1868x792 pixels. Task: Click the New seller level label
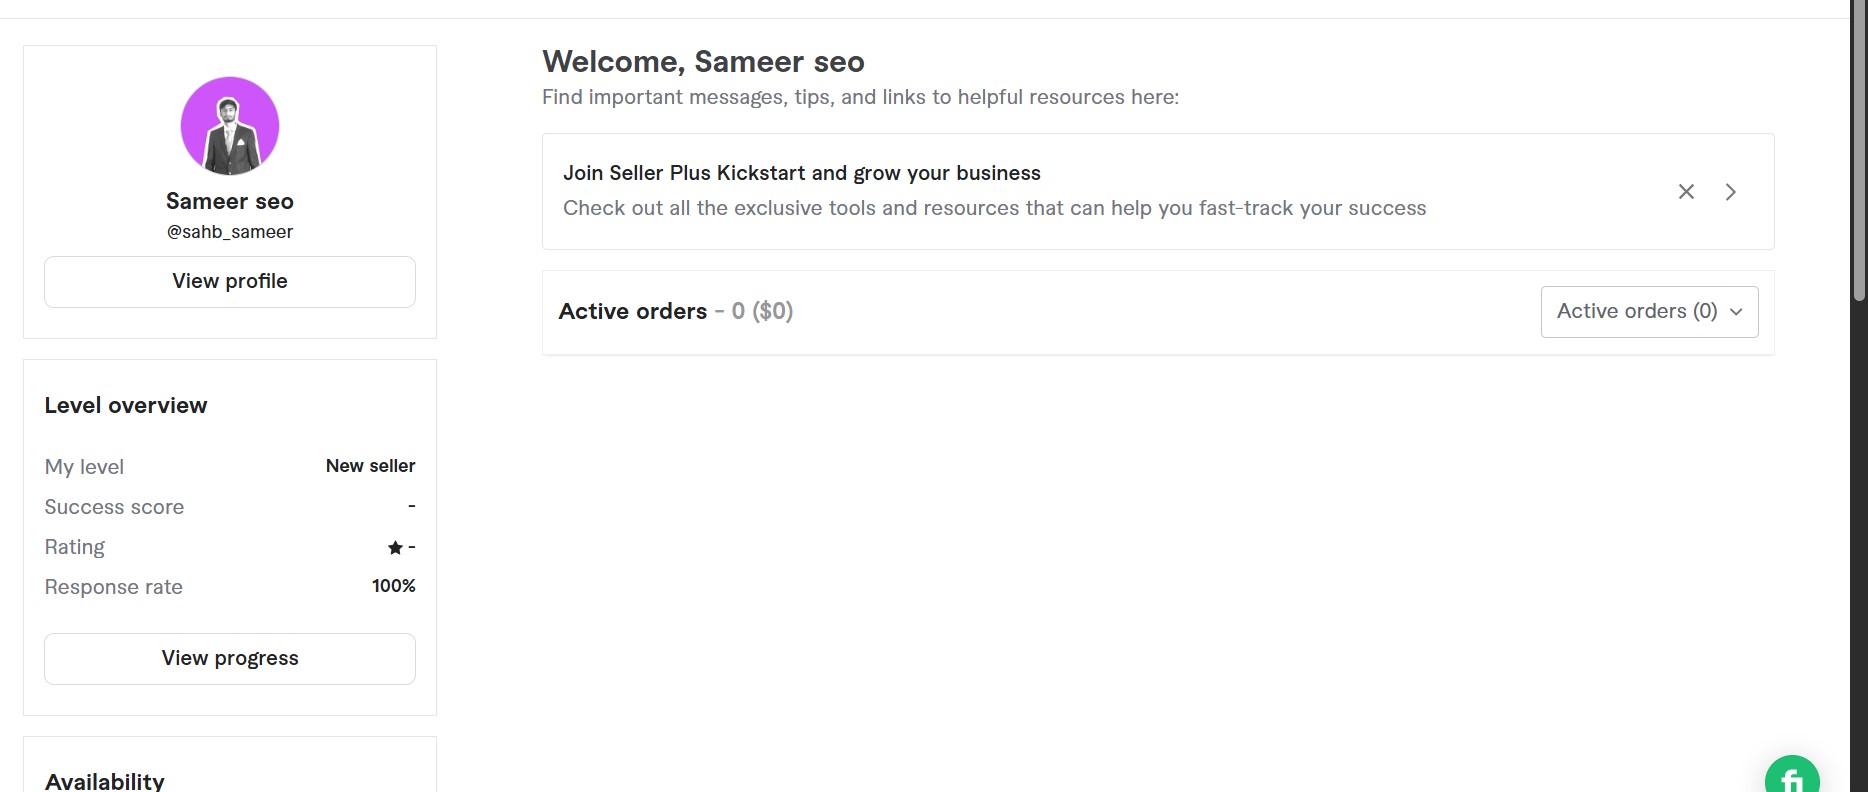[x=370, y=466]
